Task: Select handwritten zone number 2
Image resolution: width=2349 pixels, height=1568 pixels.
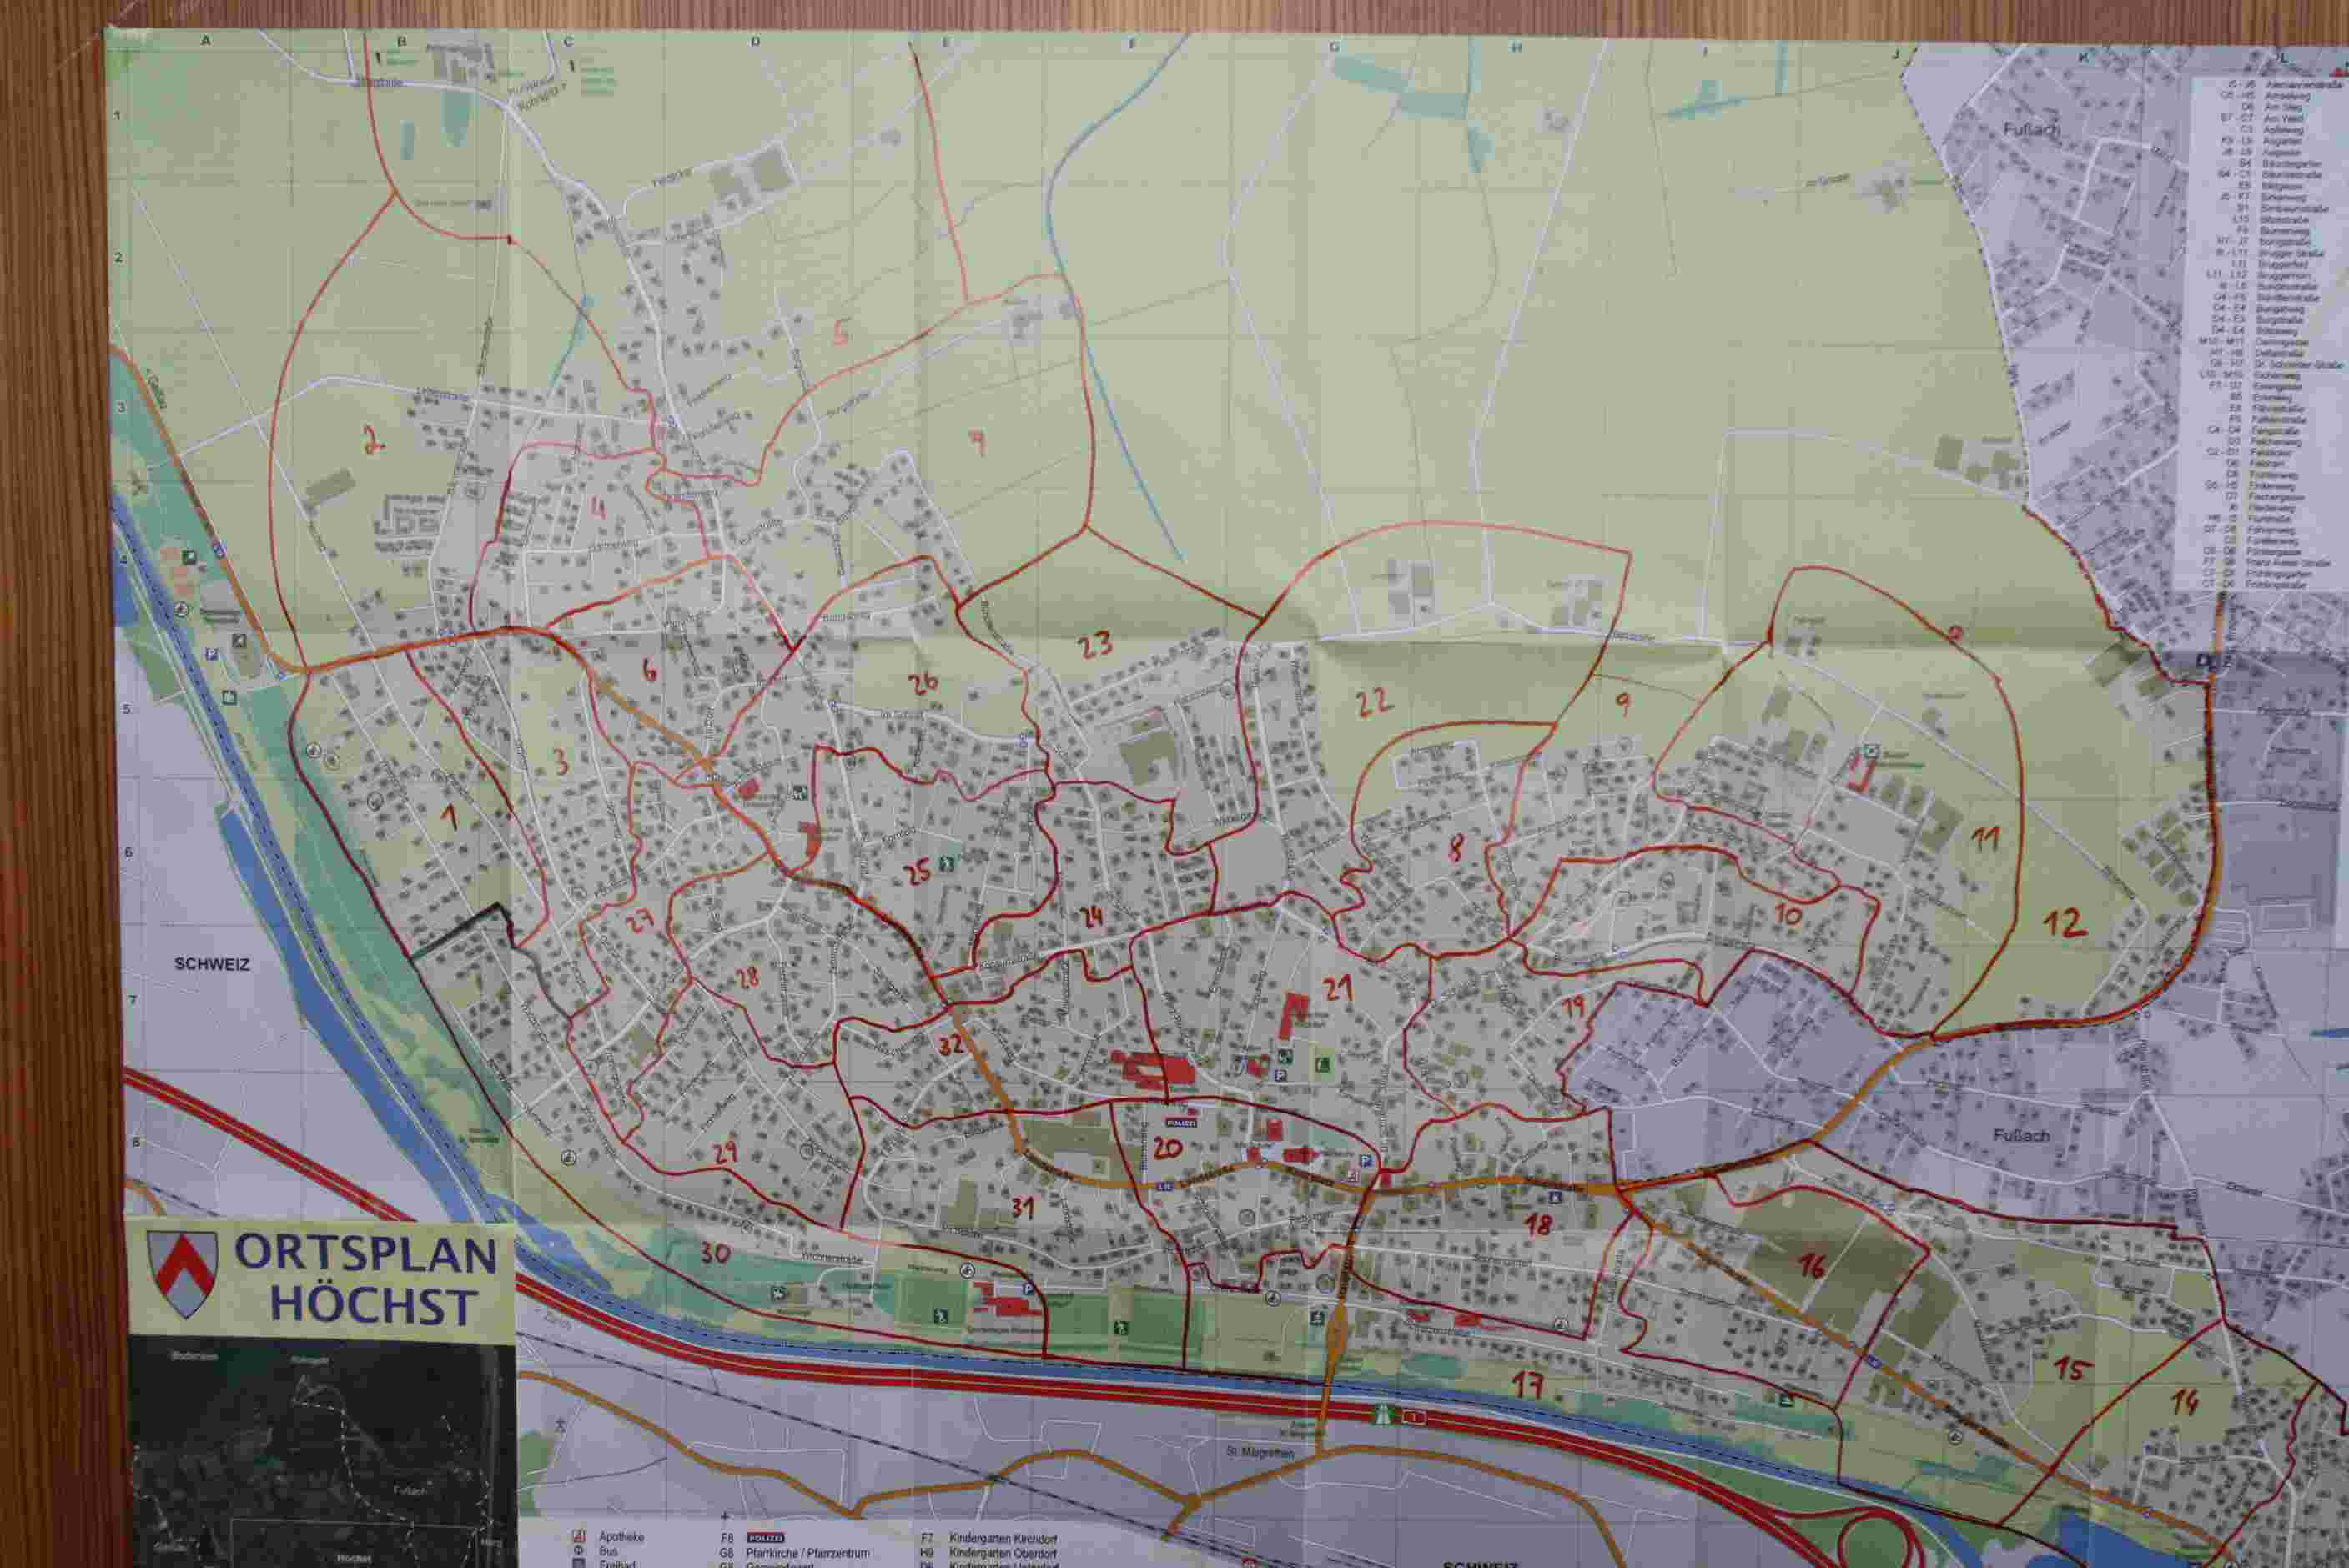Action: click(x=374, y=440)
